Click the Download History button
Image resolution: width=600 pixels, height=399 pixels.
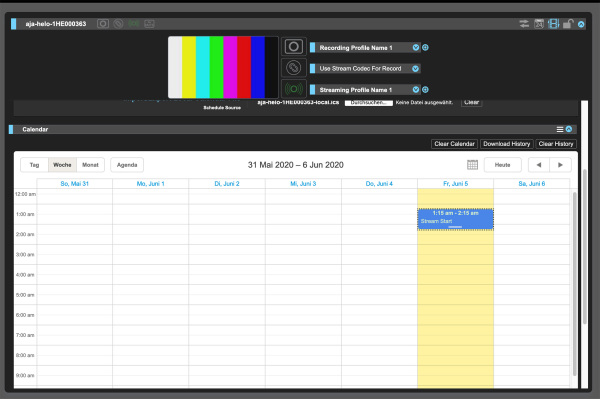click(507, 144)
